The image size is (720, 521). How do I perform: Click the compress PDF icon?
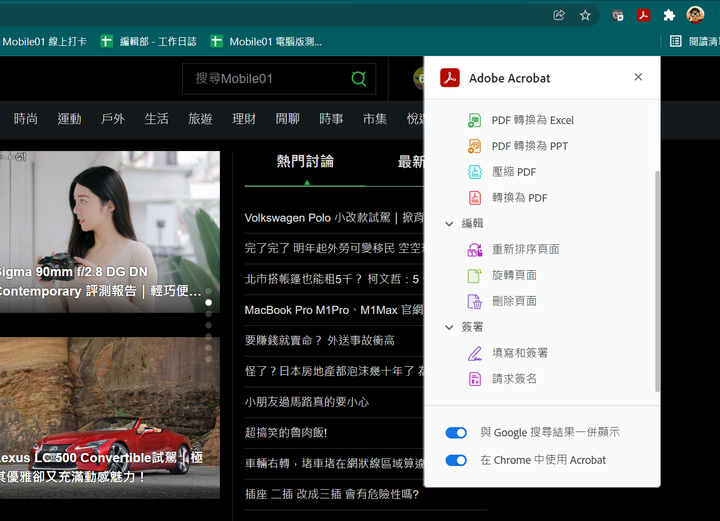point(474,172)
